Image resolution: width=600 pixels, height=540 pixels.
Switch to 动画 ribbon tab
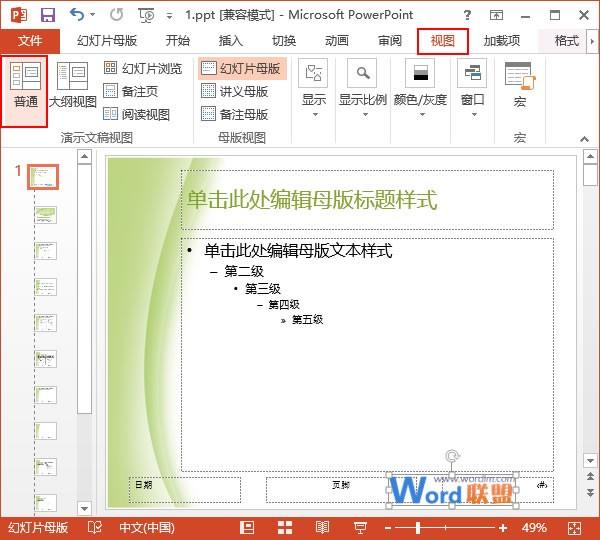coord(337,41)
